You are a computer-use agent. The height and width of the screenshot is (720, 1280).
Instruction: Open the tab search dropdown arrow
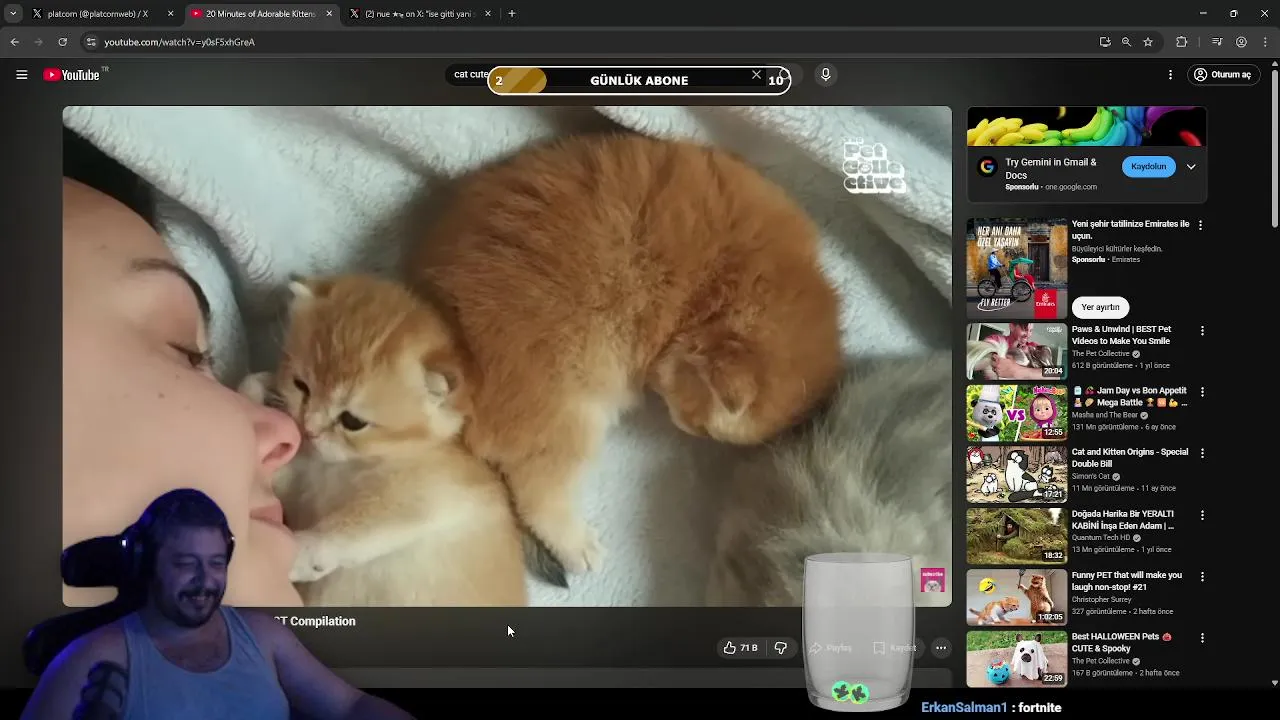point(13,14)
